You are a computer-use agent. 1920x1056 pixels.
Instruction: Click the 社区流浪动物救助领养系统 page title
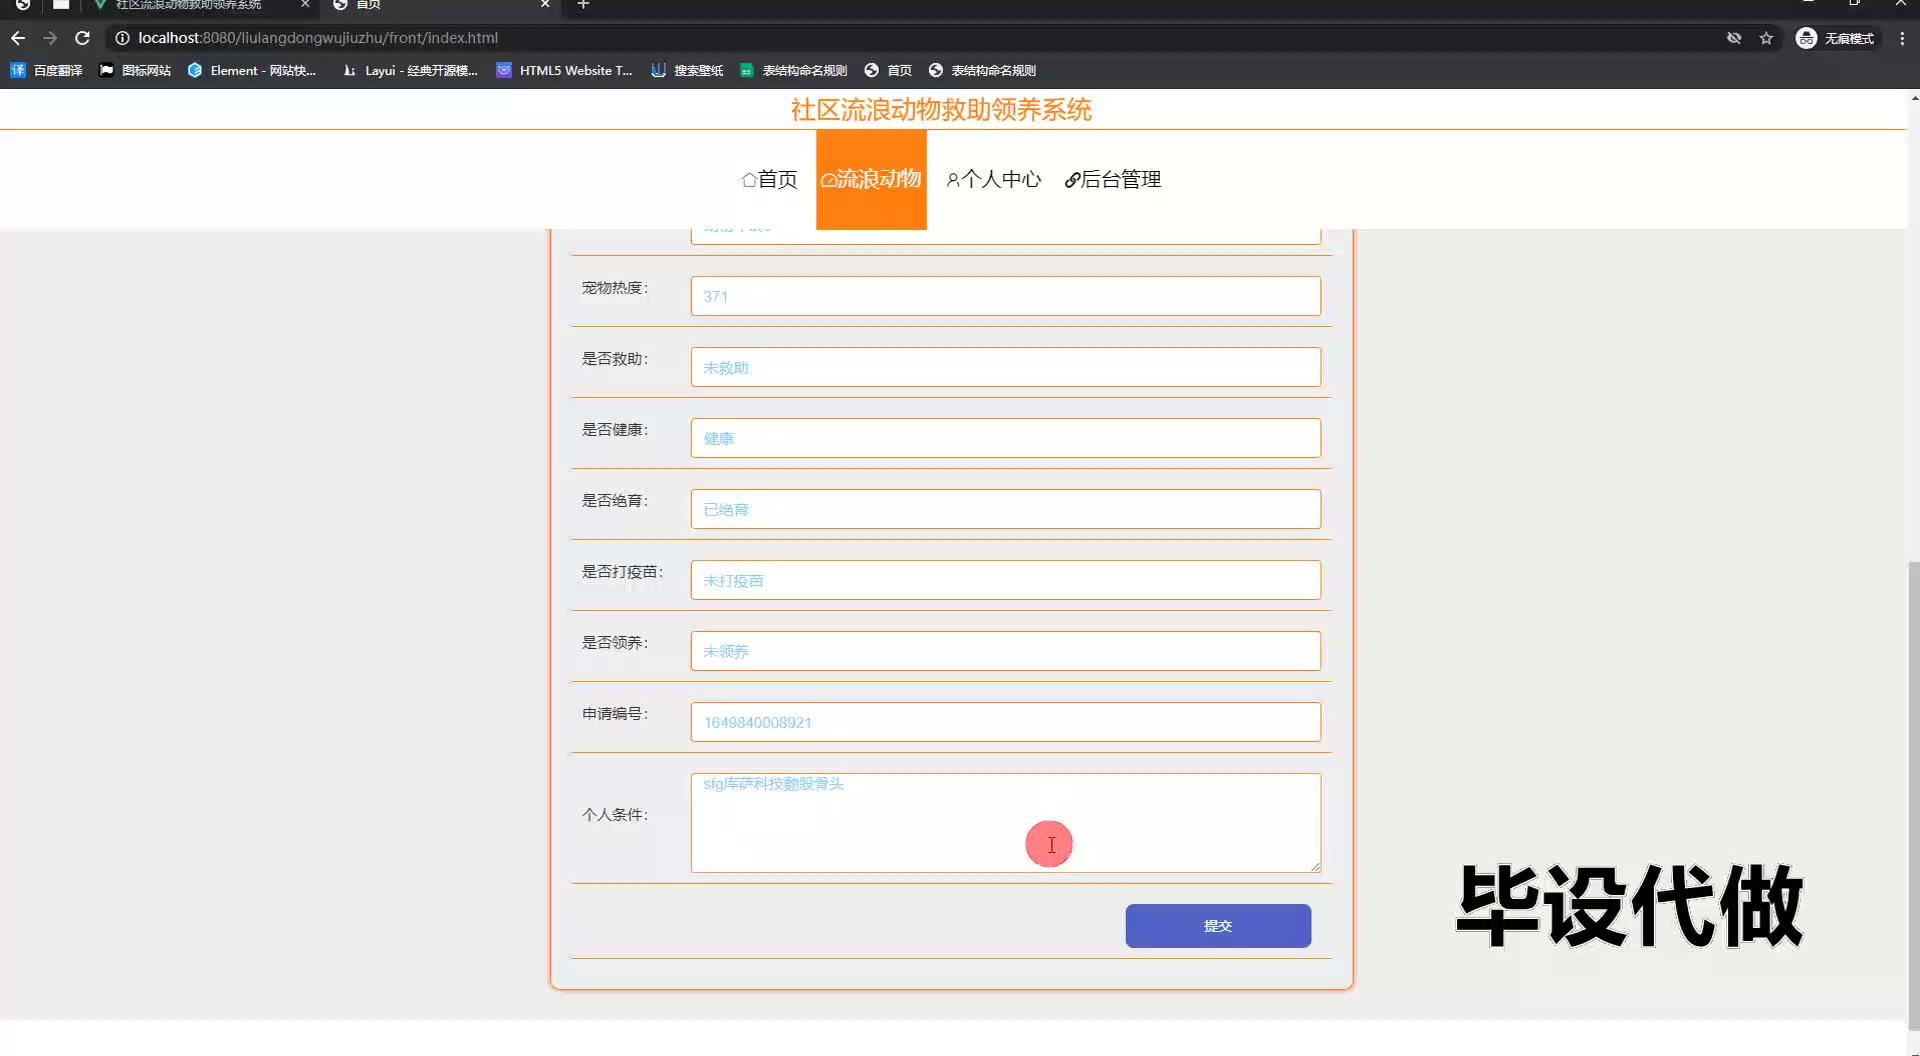pyautogui.click(x=941, y=110)
